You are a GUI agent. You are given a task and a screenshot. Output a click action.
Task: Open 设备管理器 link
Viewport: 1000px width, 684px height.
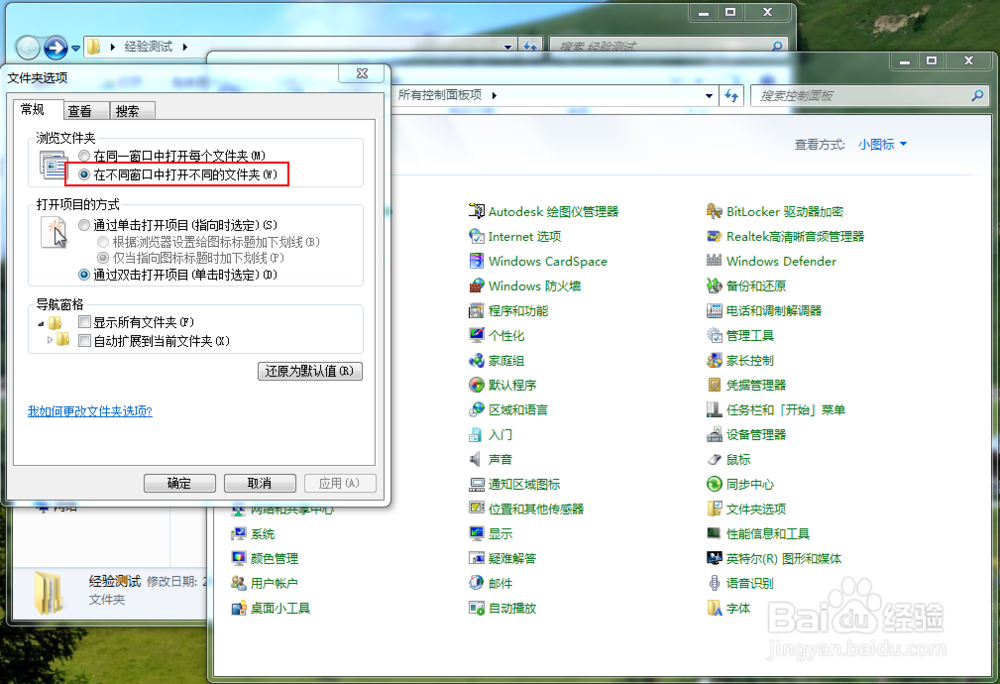756,435
